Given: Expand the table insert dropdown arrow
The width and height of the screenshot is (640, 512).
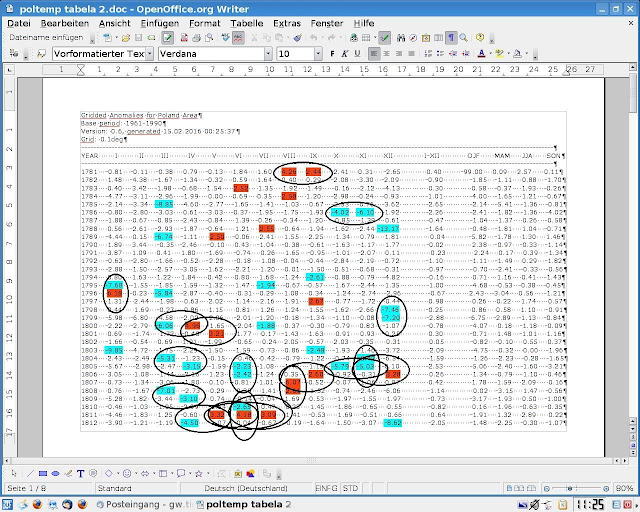Looking at the screenshot, I should click(374, 38).
